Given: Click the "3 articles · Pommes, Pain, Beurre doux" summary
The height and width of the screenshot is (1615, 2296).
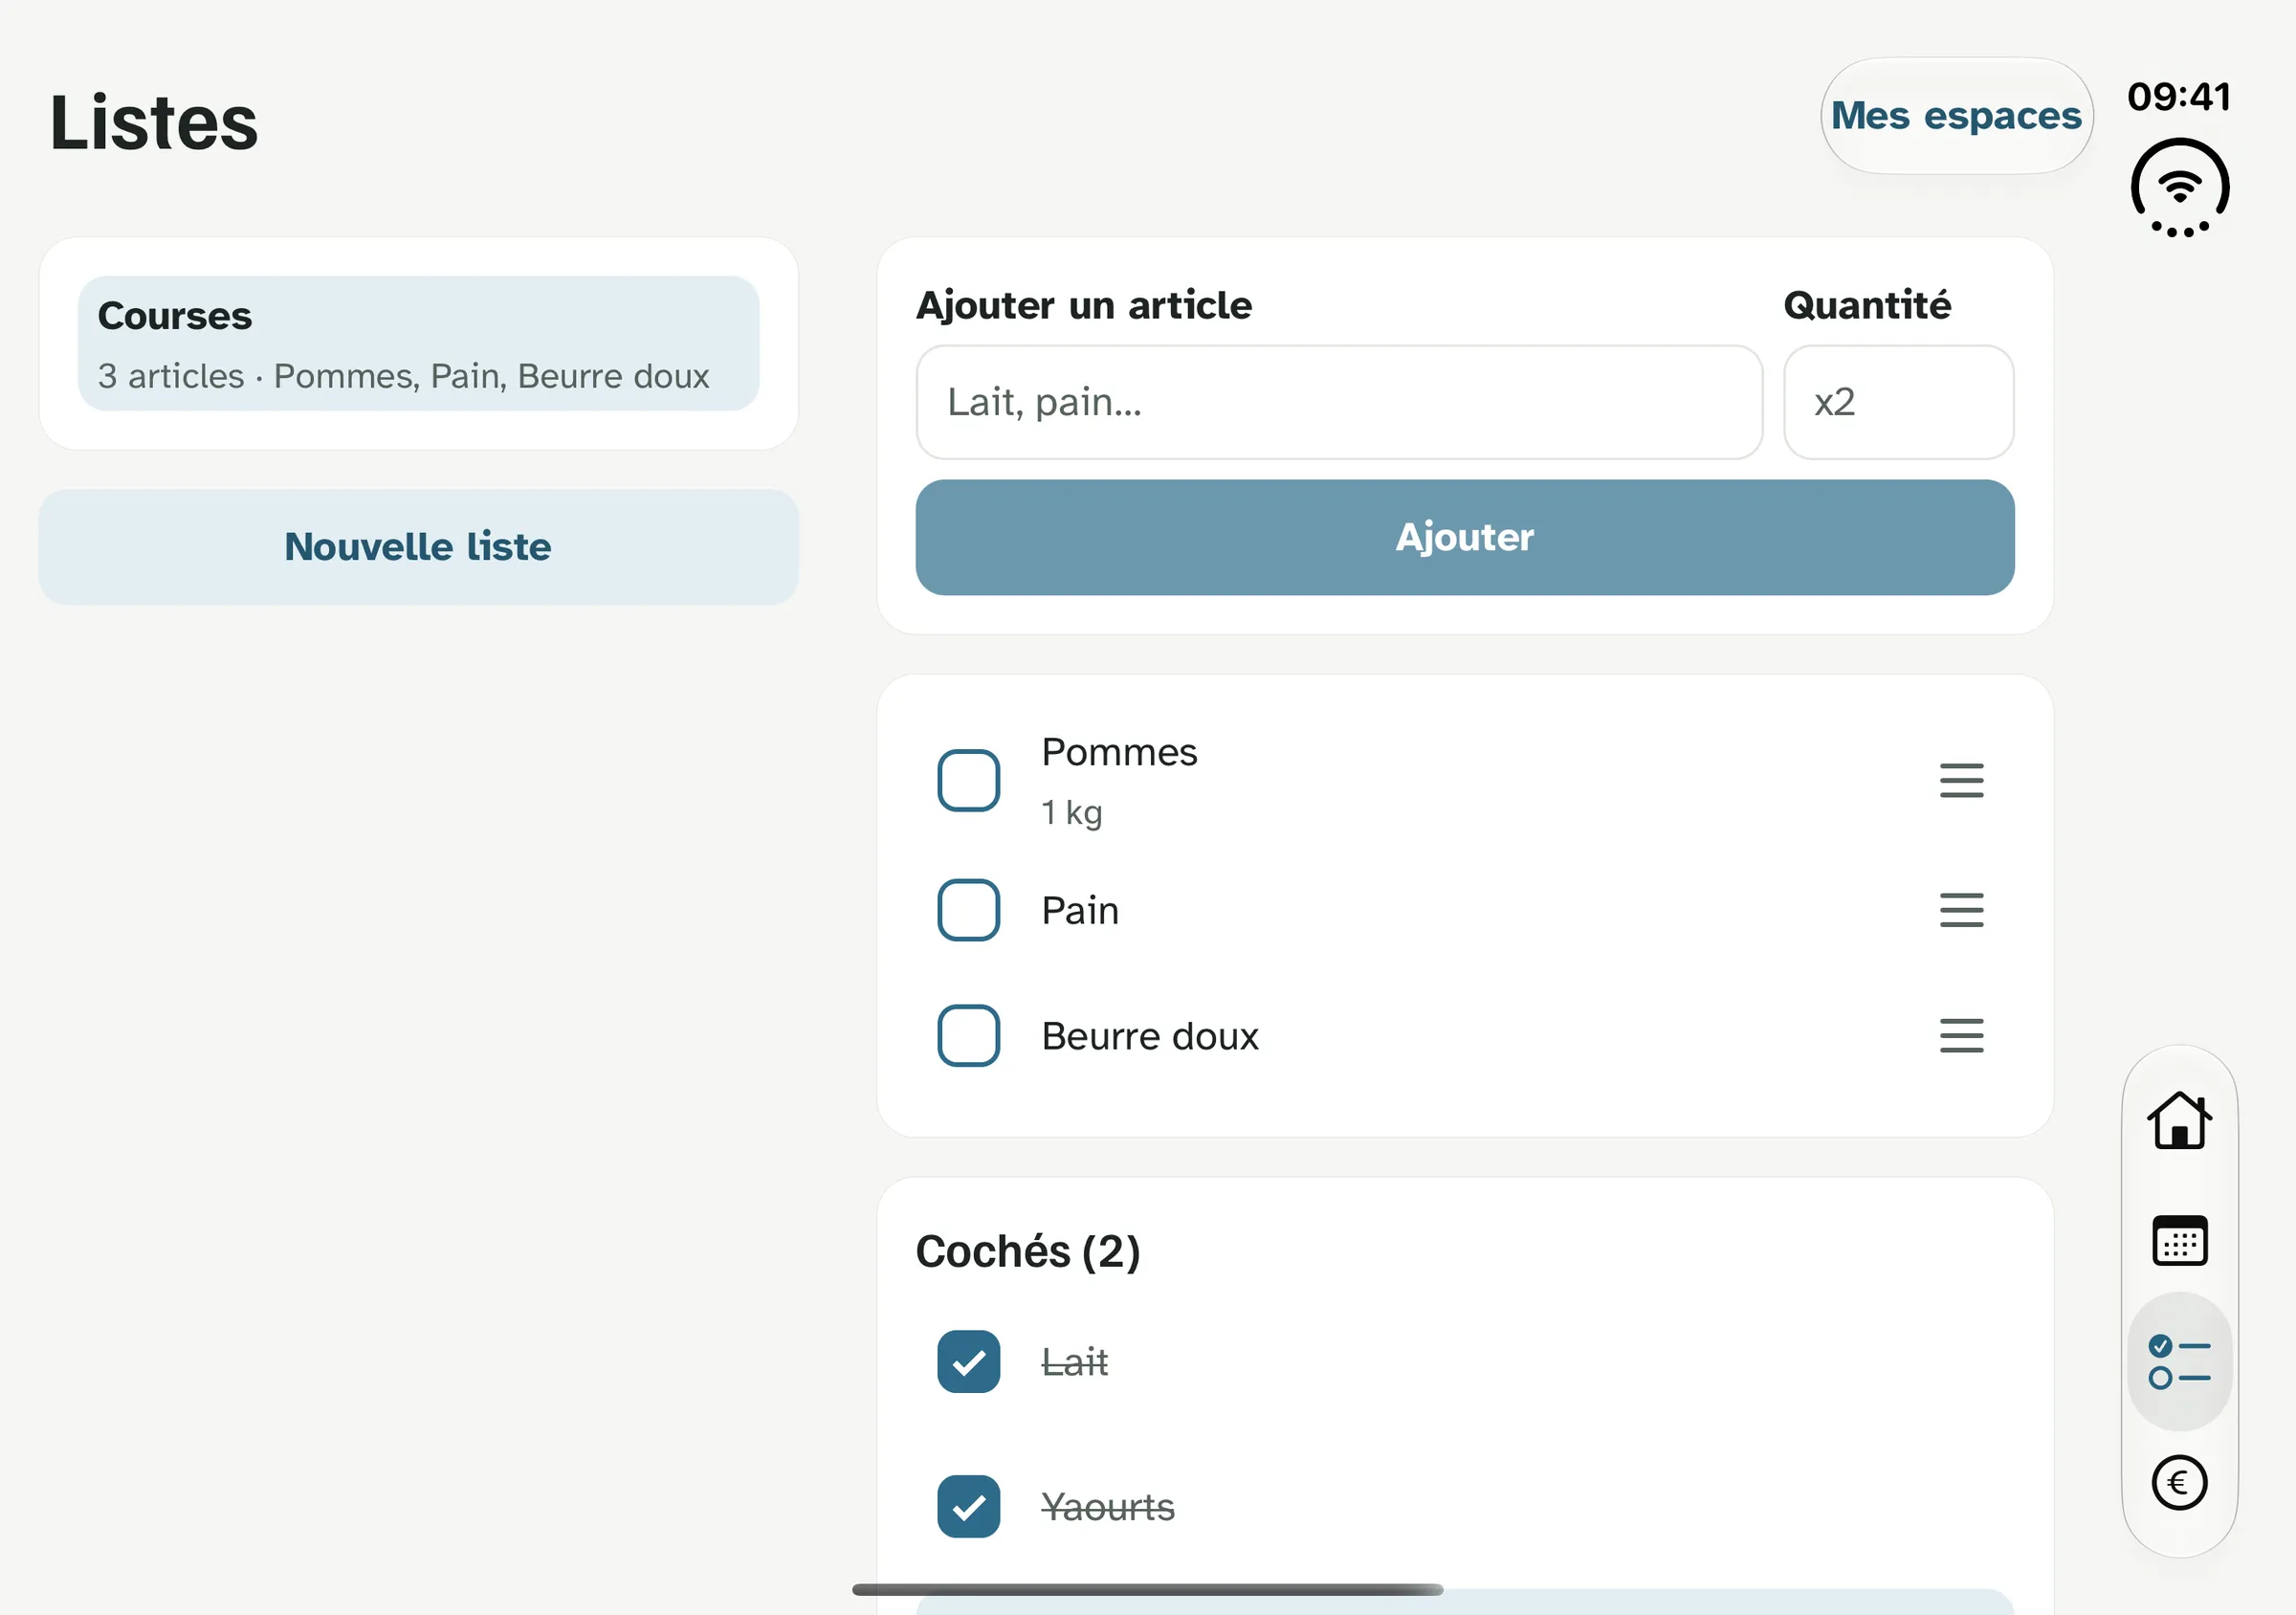Looking at the screenshot, I should [403, 376].
